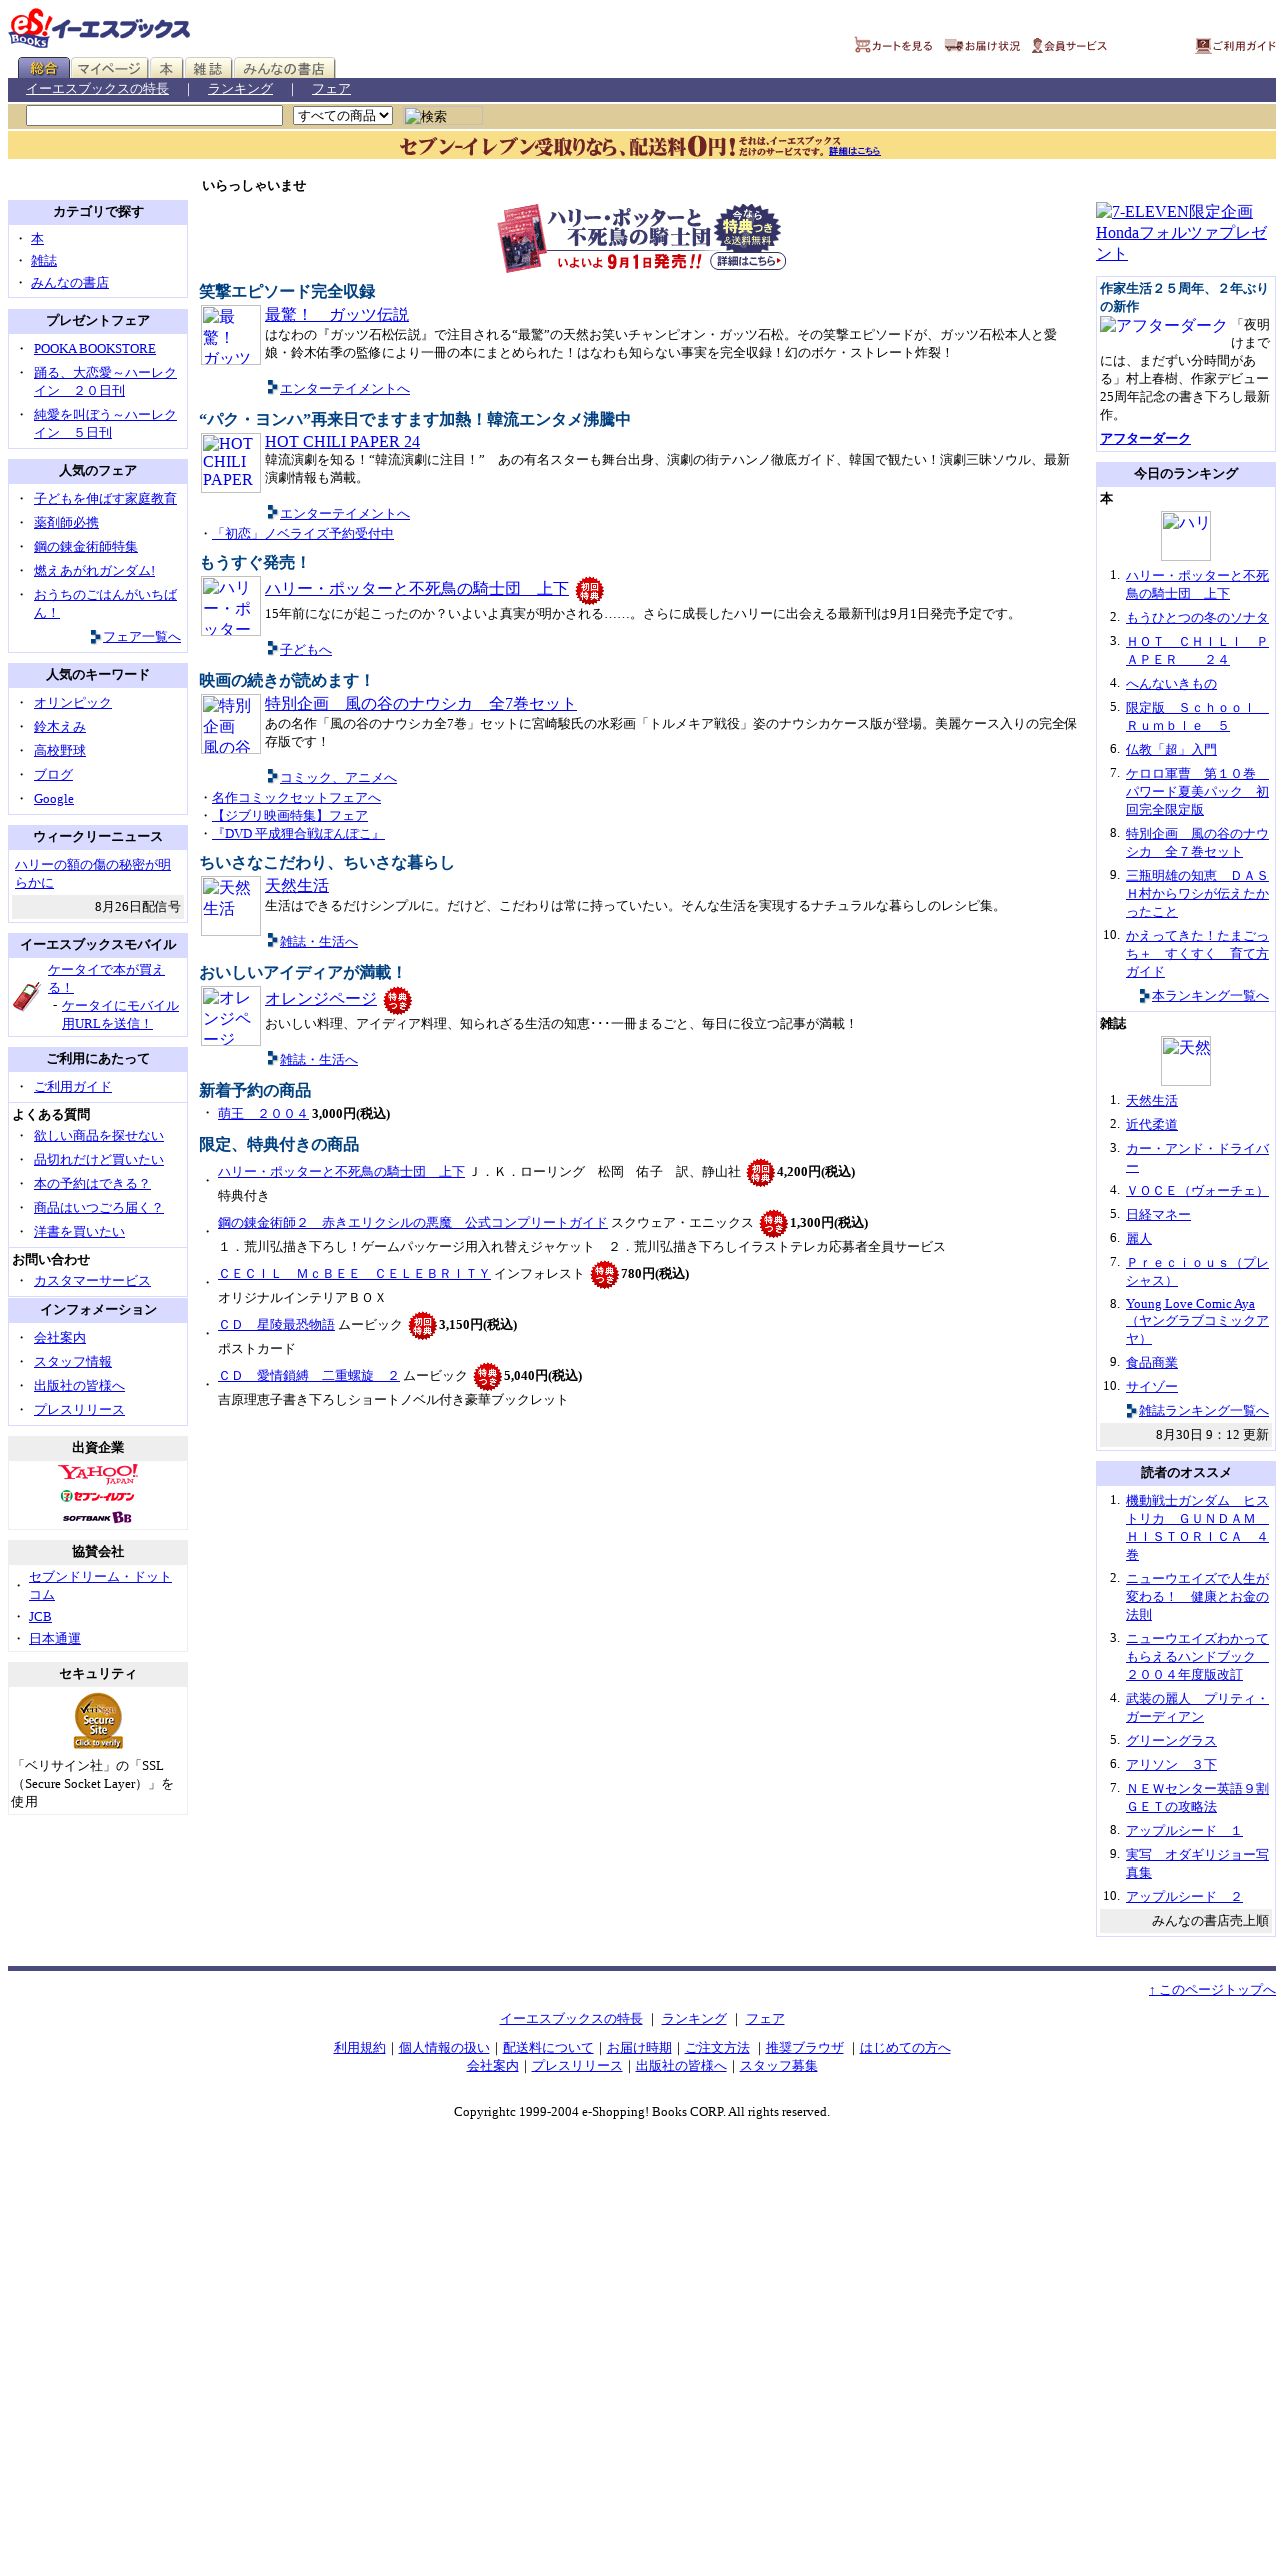1284x2568 pixels.
Task: Click the オリンピック keyword link
Action: [x=73, y=703]
